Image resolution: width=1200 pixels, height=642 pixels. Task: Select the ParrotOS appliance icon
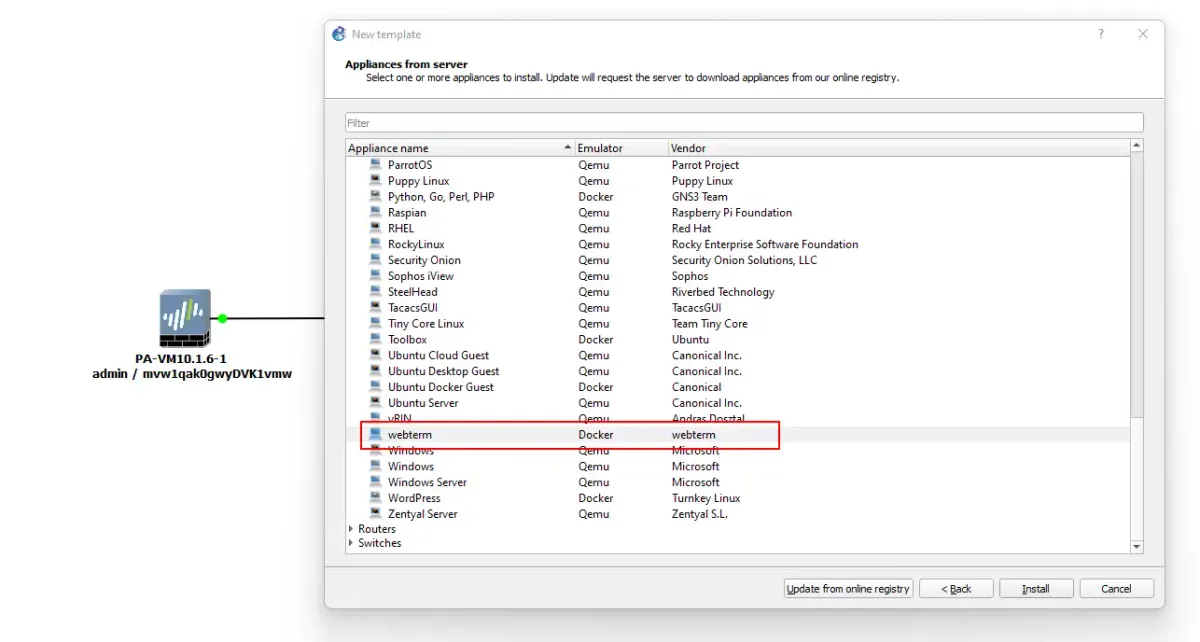point(375,165)
